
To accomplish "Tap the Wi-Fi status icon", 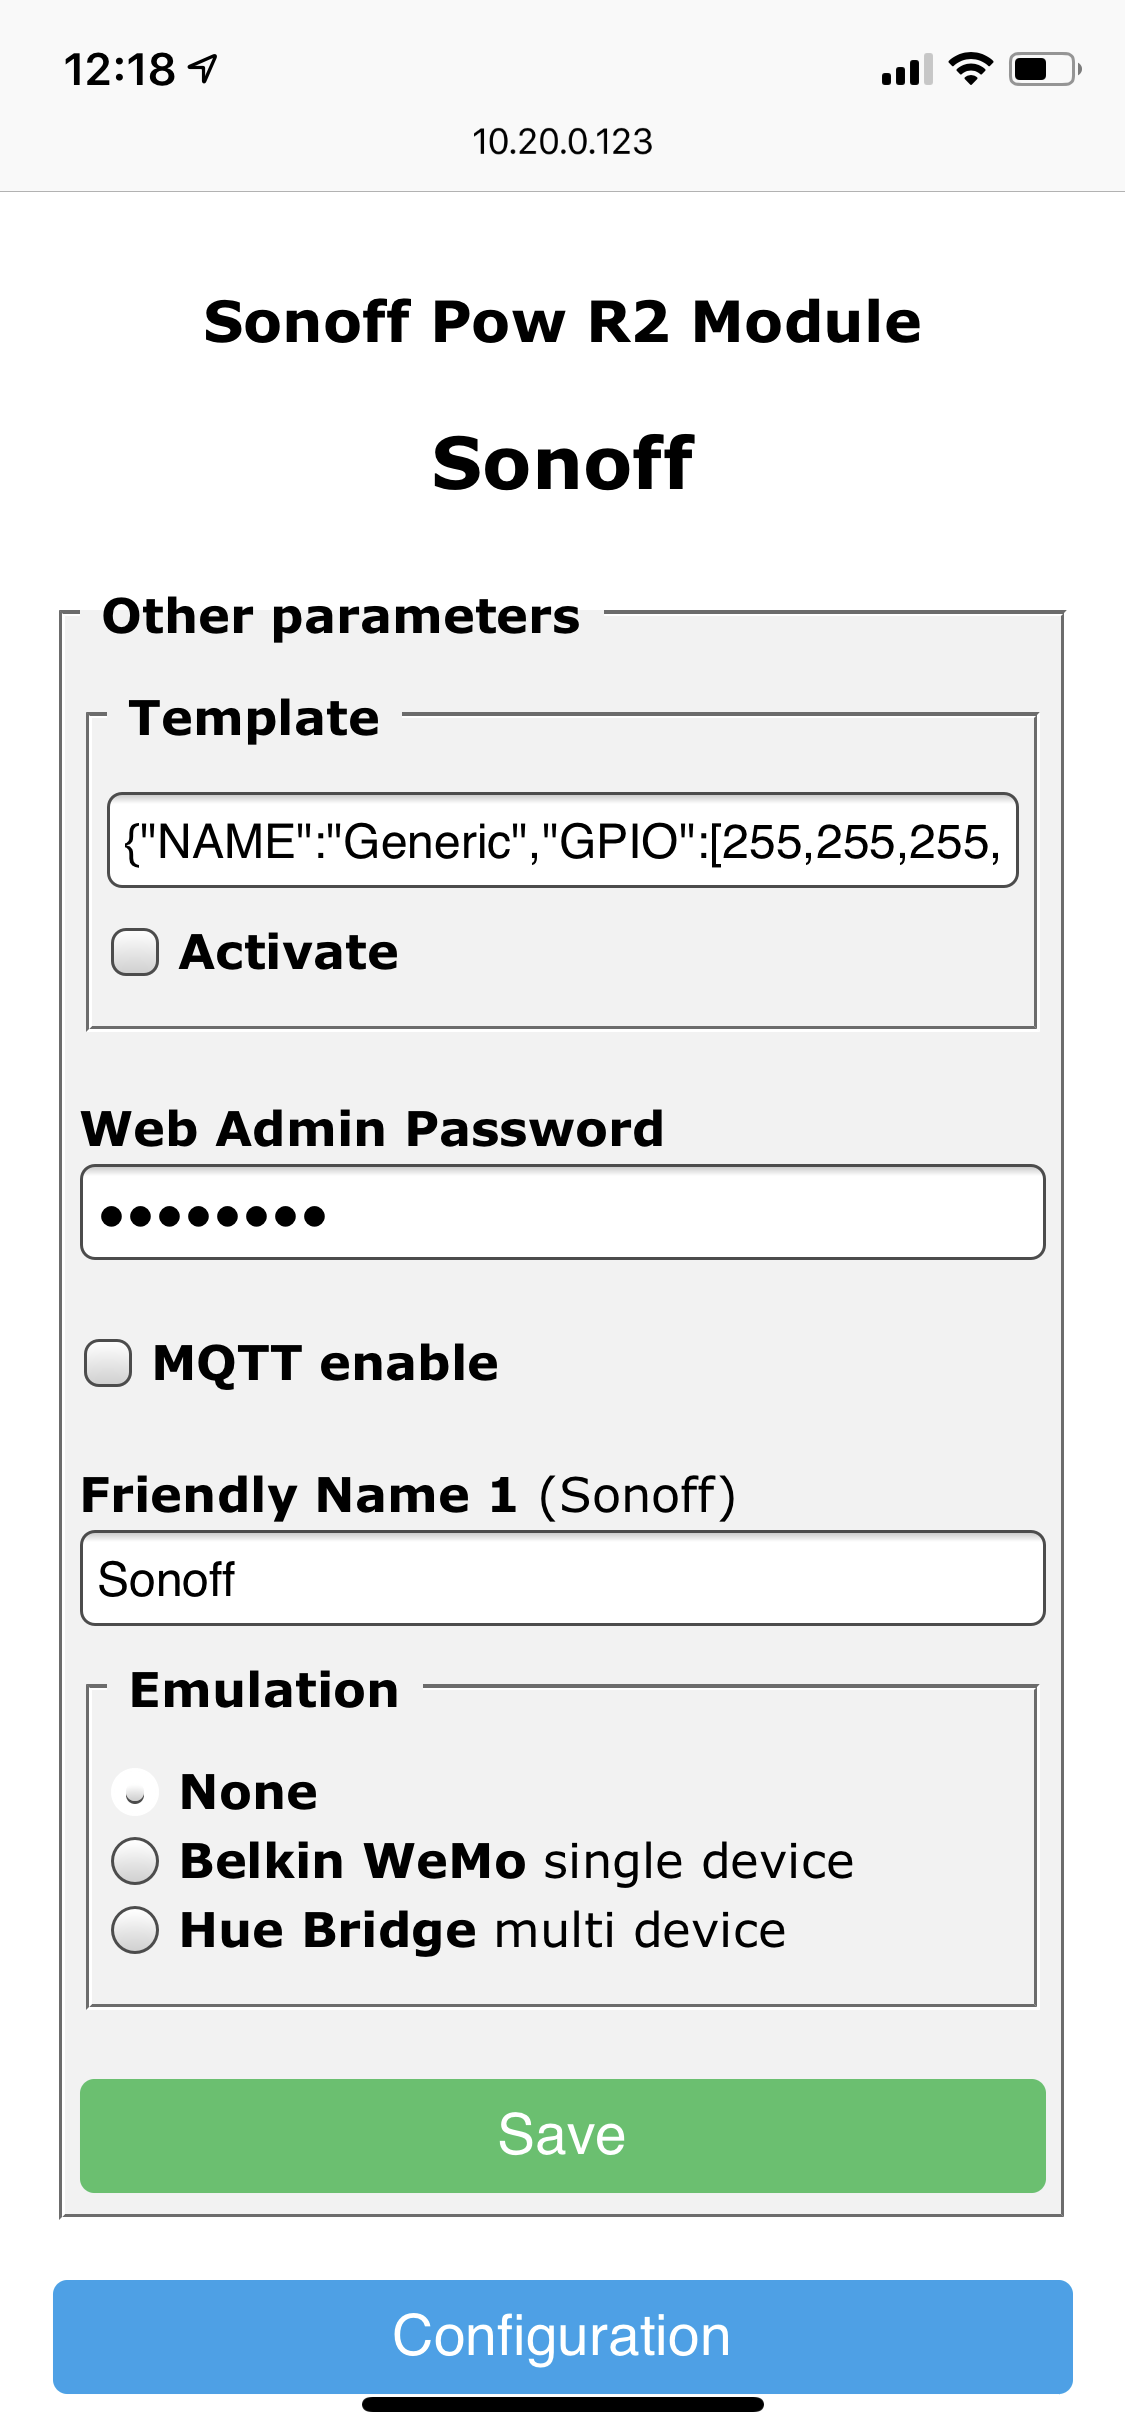I will (969, 69).
